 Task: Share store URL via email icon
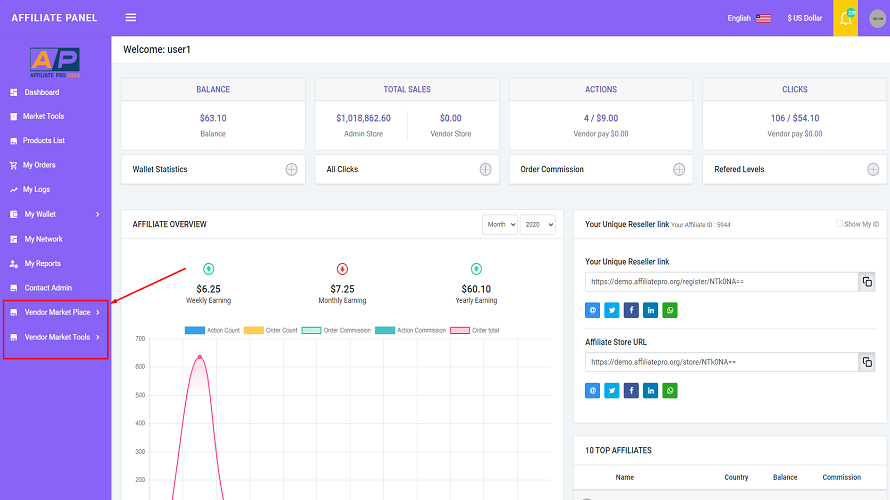592,390
